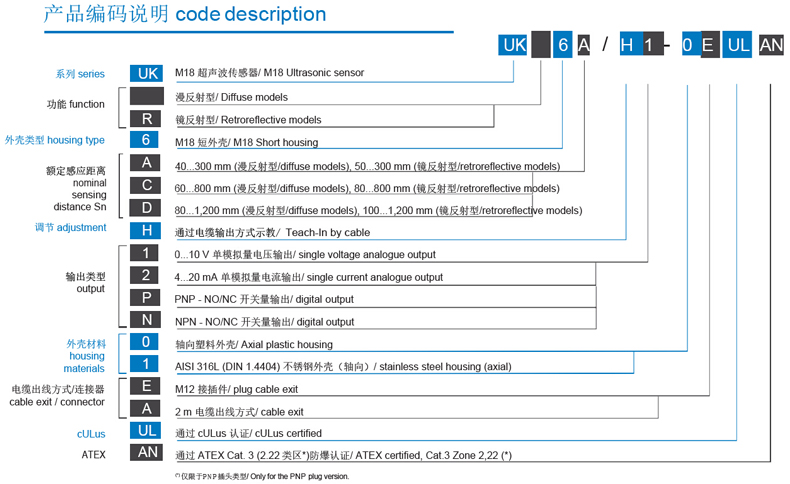This screenshot has width=790, height=484.
Task: Select the R retroreflective models code box
Action: tap(146, 119)
